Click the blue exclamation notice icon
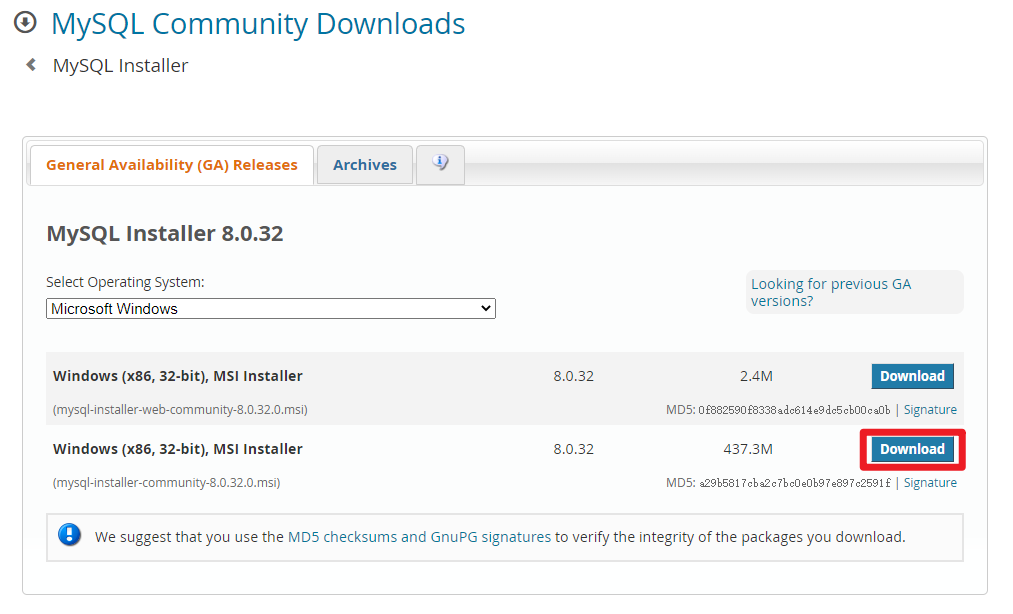Screen dimensions: 1013x614 coord(69,535)
